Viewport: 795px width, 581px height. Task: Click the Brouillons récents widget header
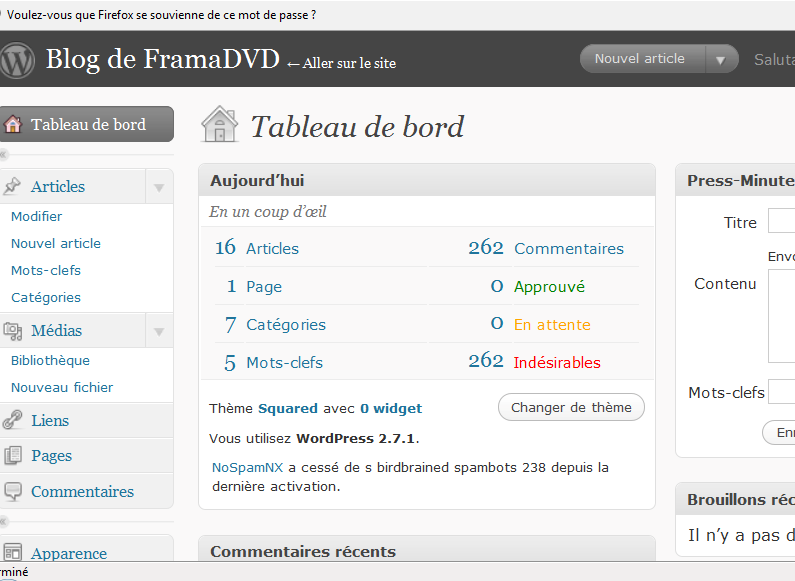coord(736,499)
